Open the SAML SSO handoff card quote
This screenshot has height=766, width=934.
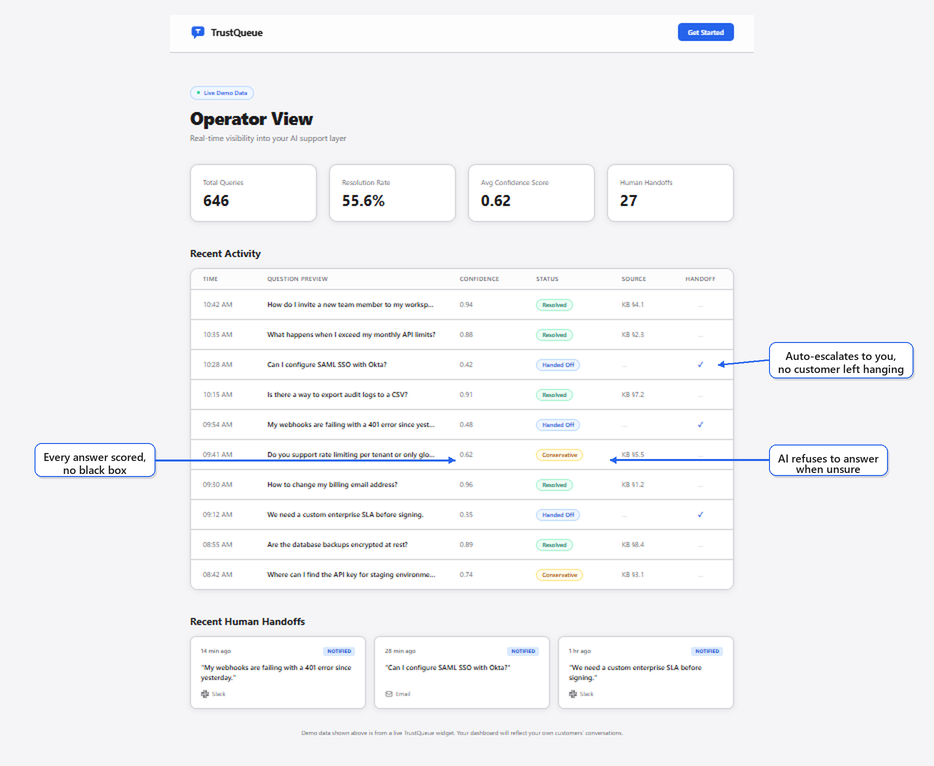click(x=447, y=668)
